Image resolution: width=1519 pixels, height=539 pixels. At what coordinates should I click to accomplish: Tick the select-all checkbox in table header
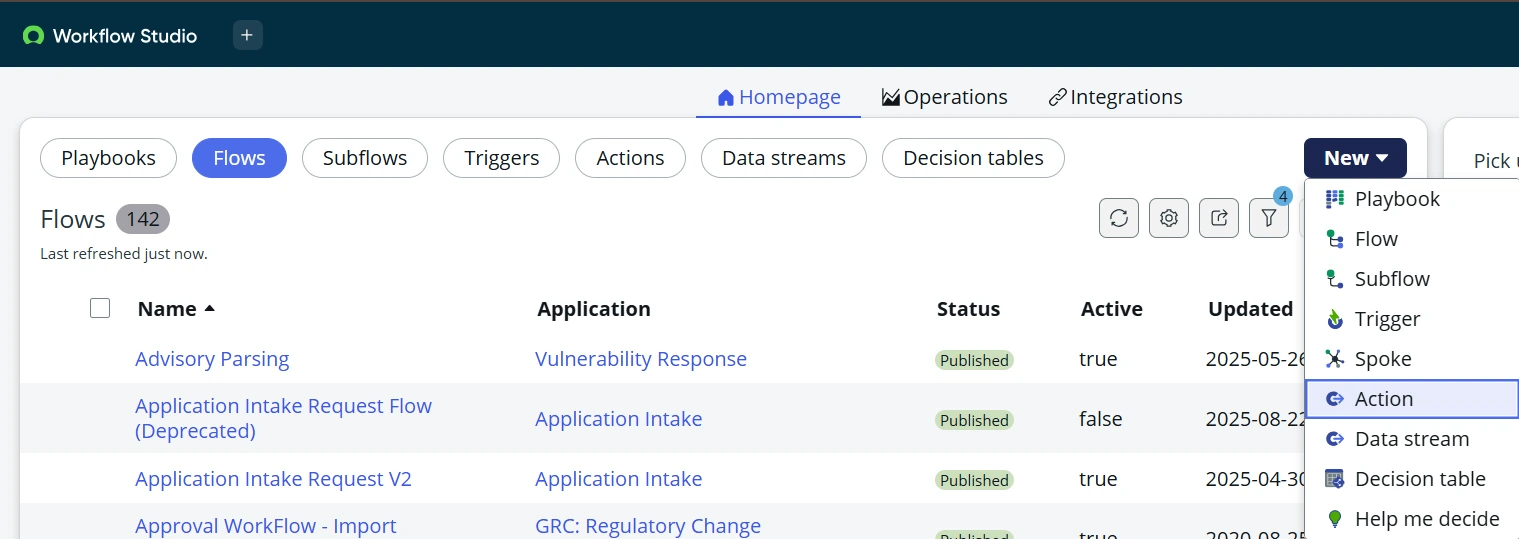point(100,308)
